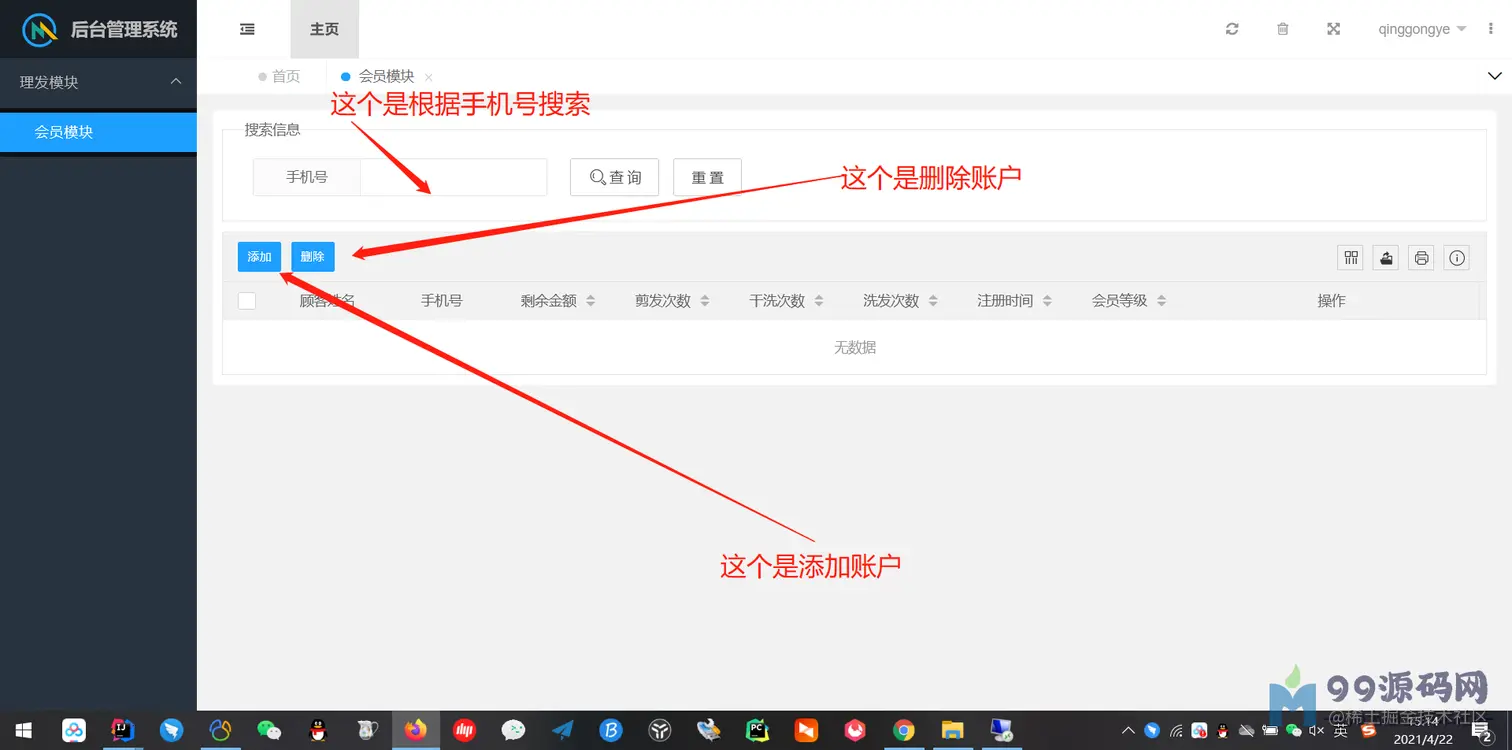
Task: Sort by 注册时间 column arrows
Action: pos(1047,301)
